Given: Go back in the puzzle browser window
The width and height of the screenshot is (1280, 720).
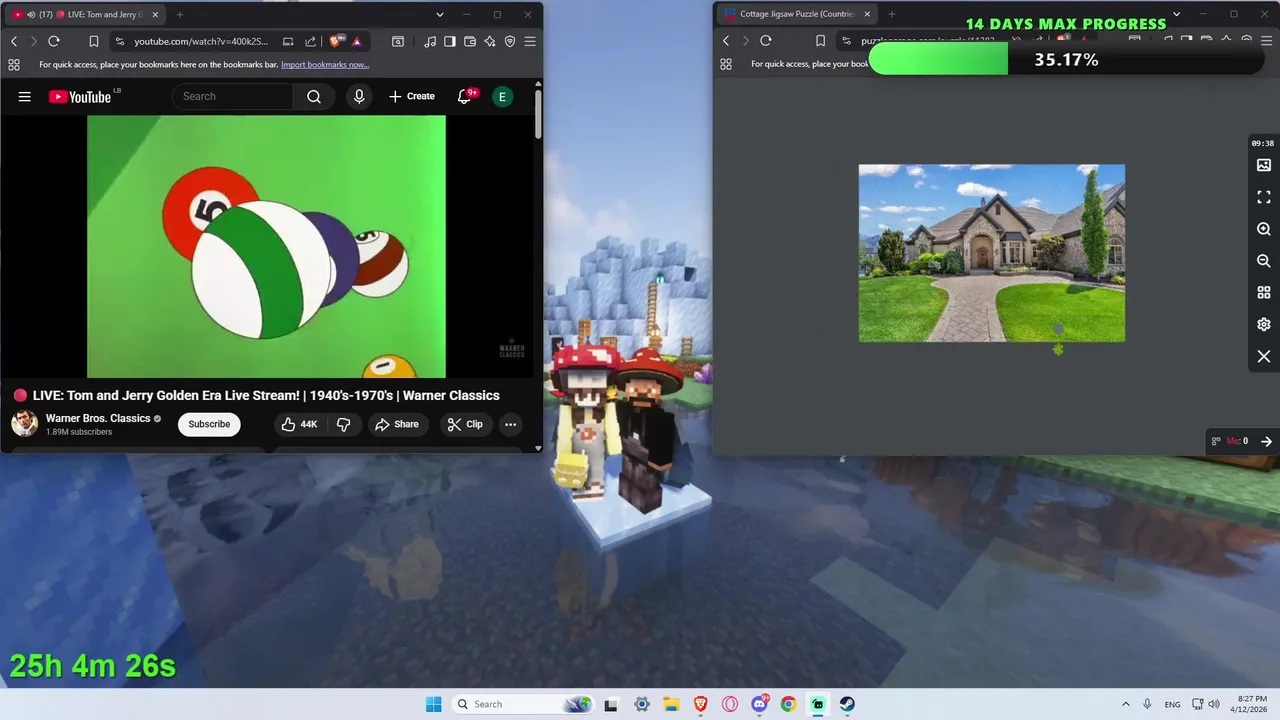Looking at the screenshot, I should (726, 41).
